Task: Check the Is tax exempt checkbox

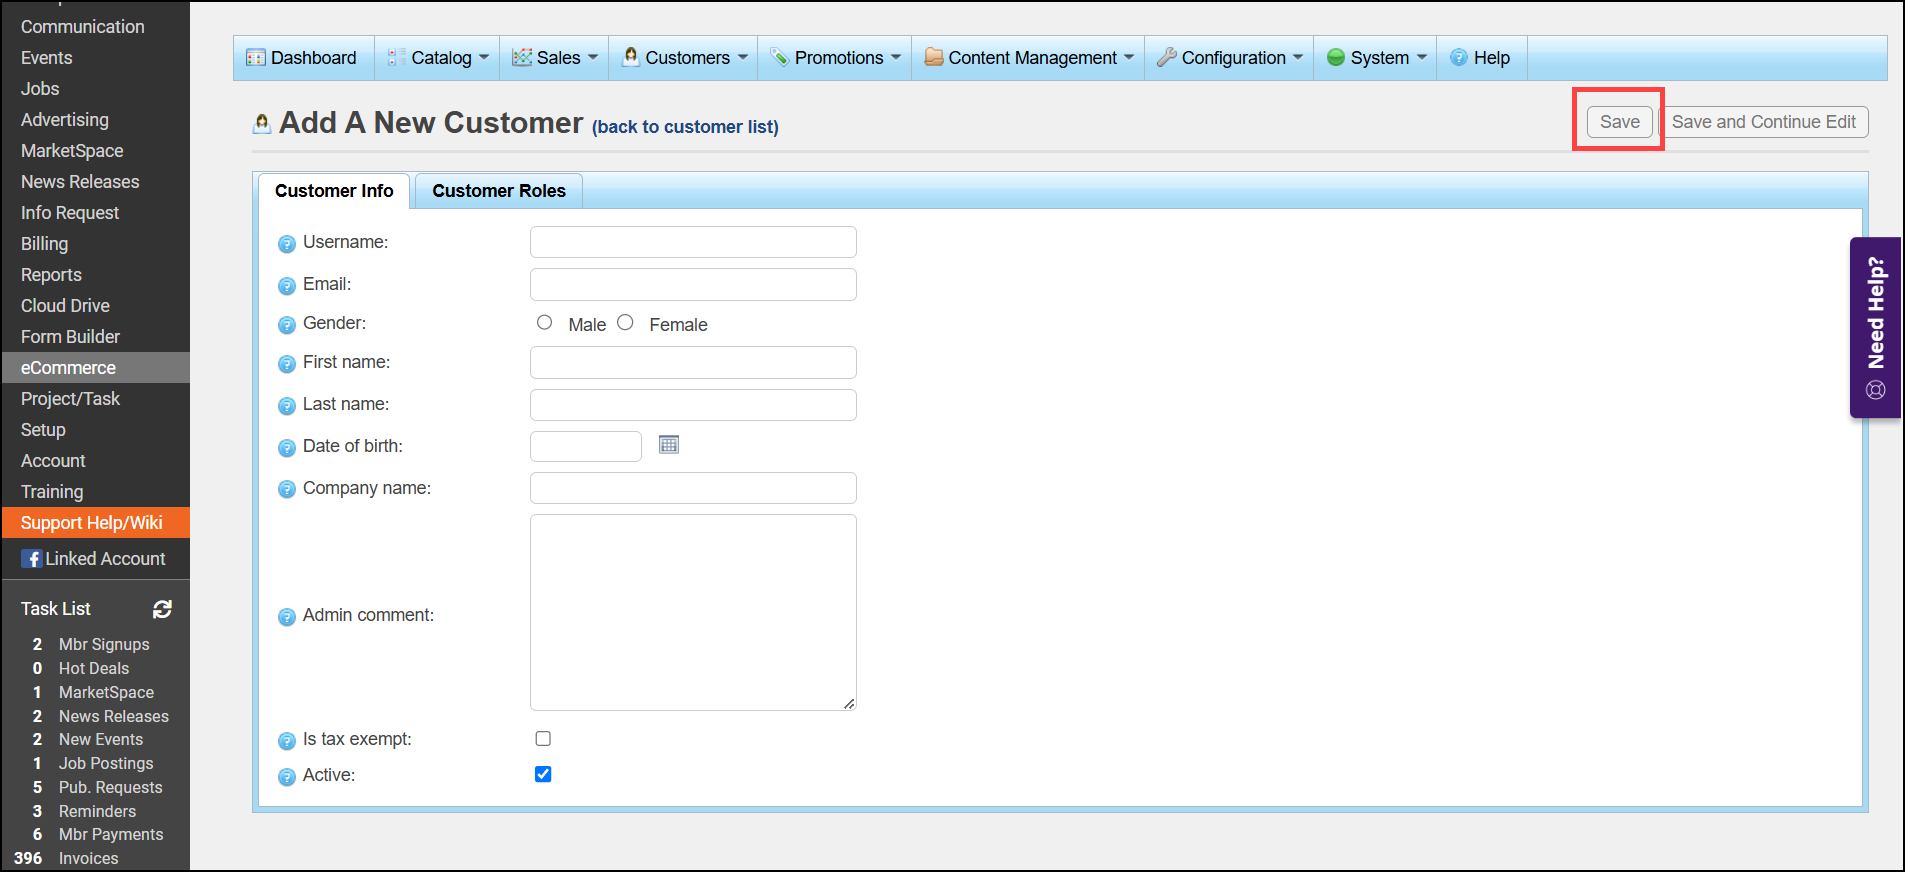Action: point(543,738)
